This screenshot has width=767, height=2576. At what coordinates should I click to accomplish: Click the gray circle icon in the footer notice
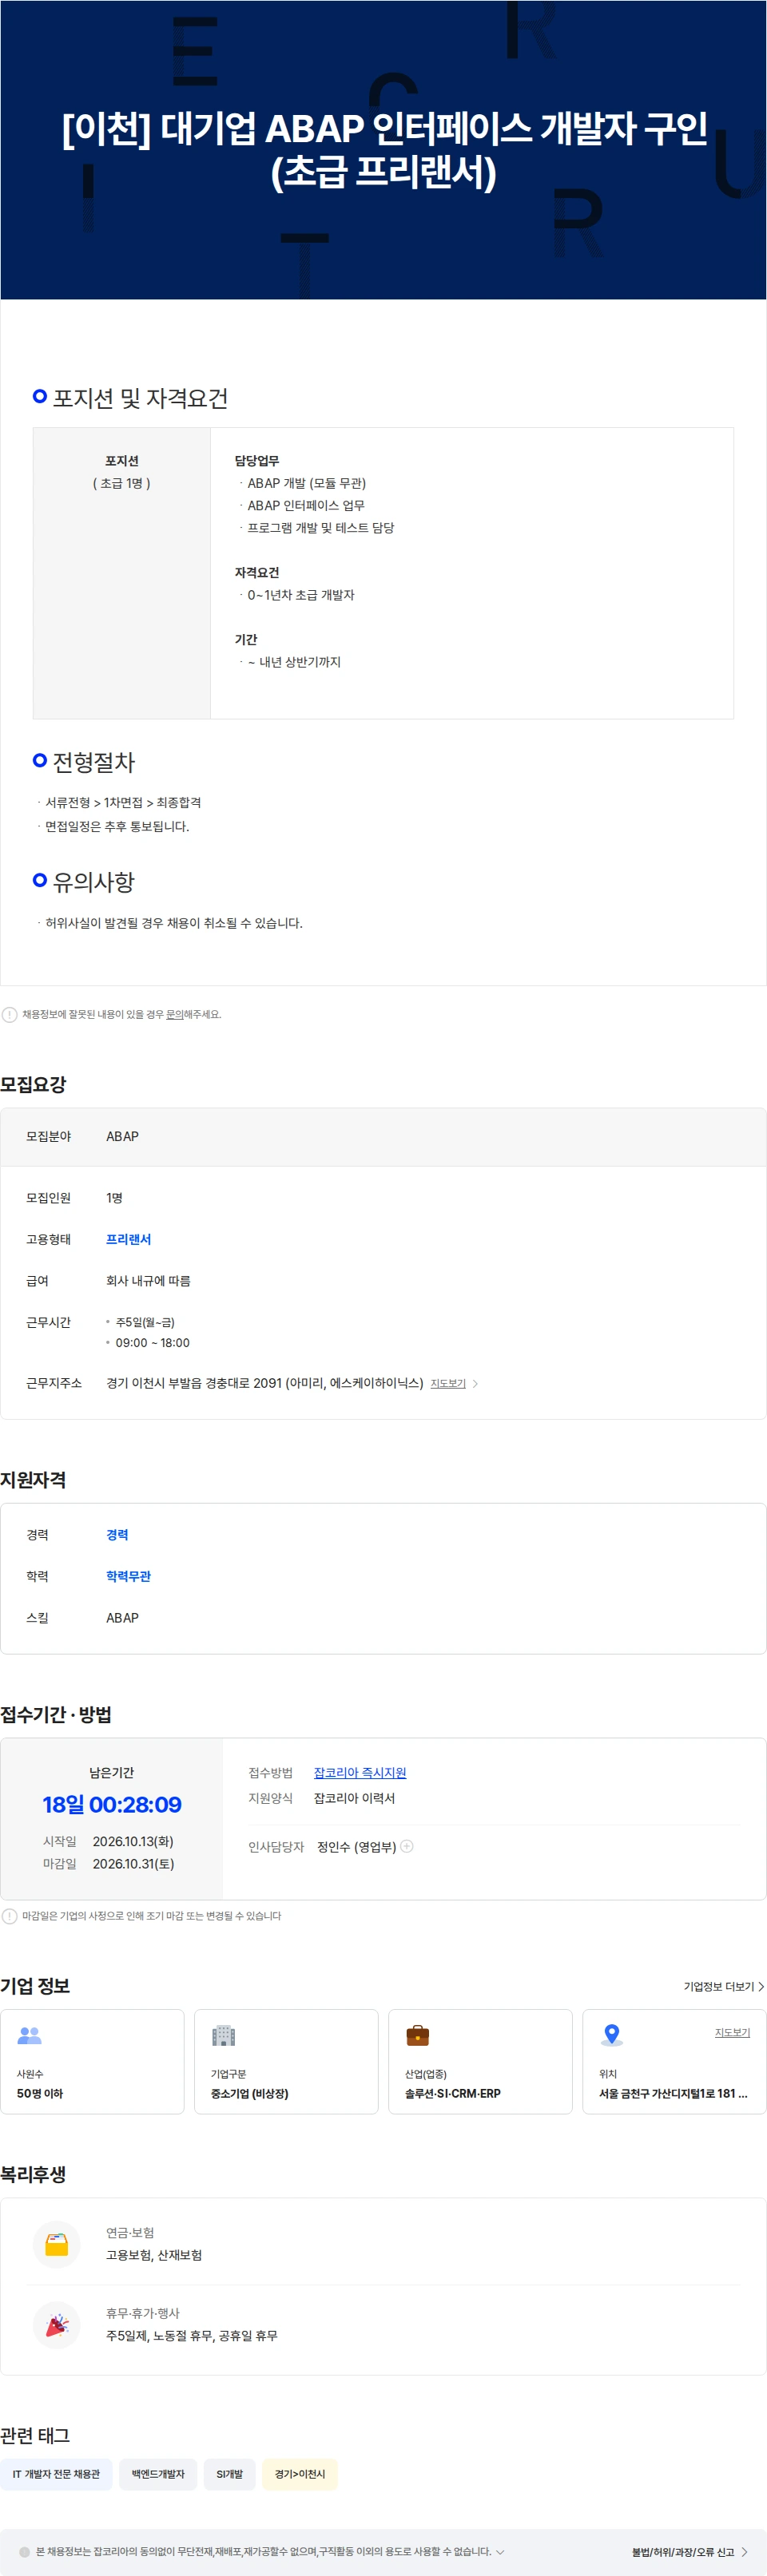point(24,2551)
